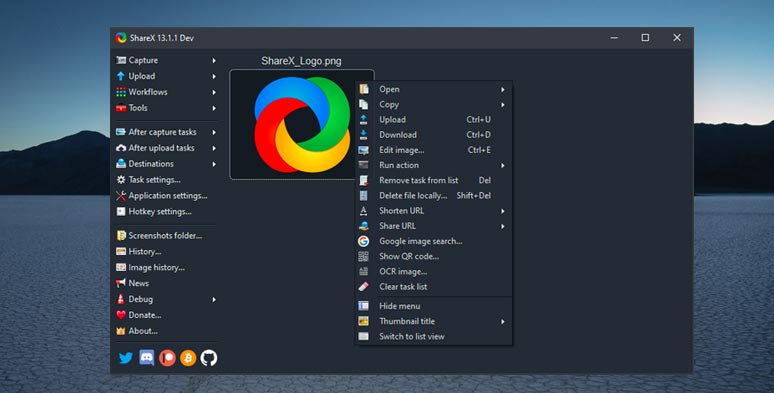
Task: Open History... in sidebar
Action: point(165,251)
